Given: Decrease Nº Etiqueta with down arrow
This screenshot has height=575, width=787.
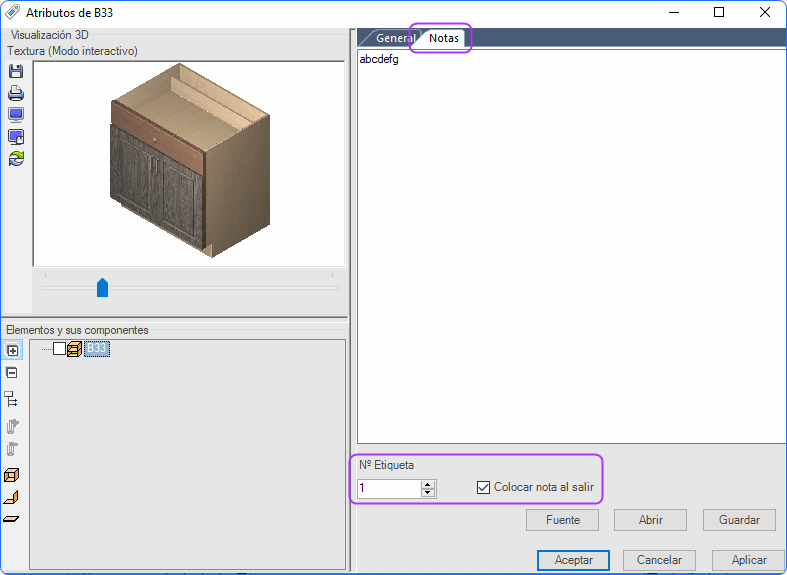Looking at the screenshot, I should pos(428,492).
